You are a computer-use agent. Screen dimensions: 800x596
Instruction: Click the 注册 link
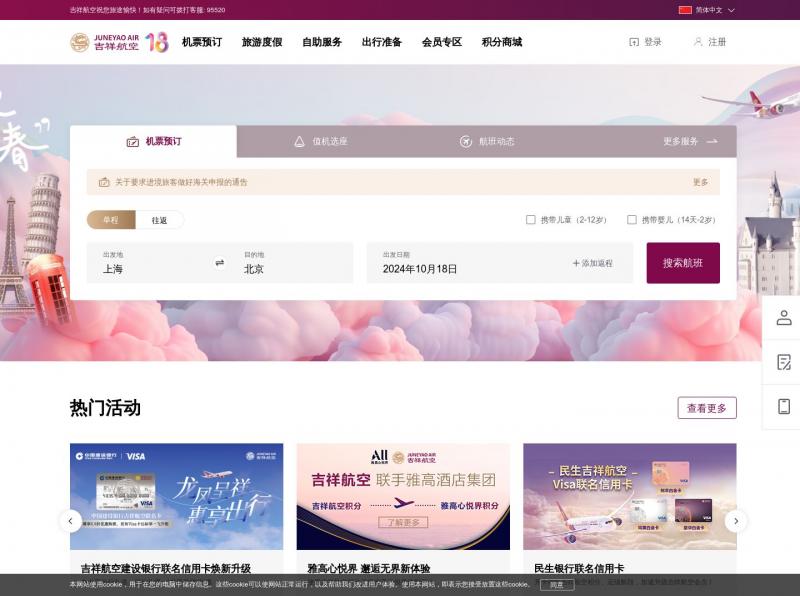(717, 42)
